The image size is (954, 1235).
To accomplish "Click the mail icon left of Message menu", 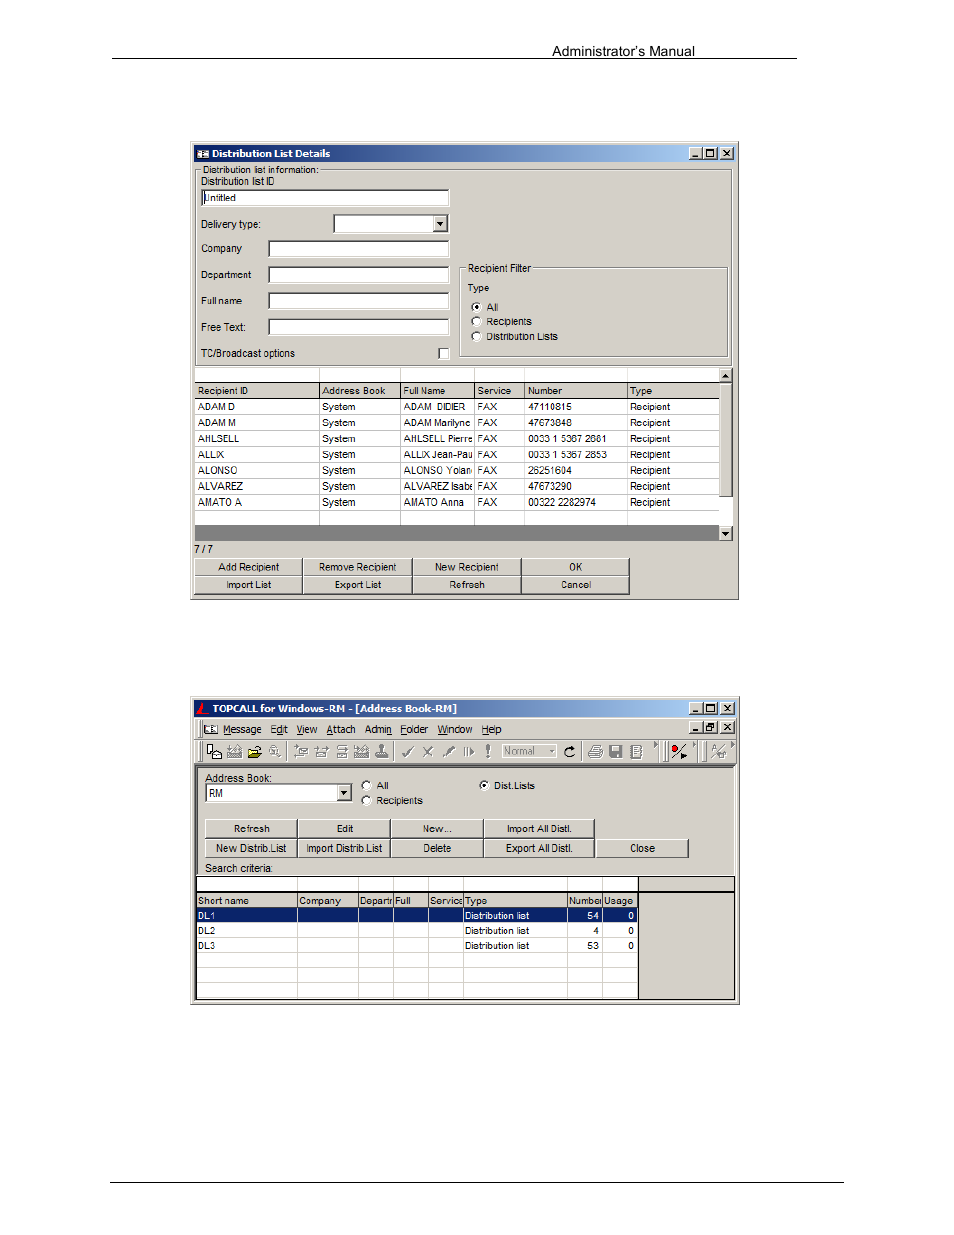I will click(x=211, y=729).
